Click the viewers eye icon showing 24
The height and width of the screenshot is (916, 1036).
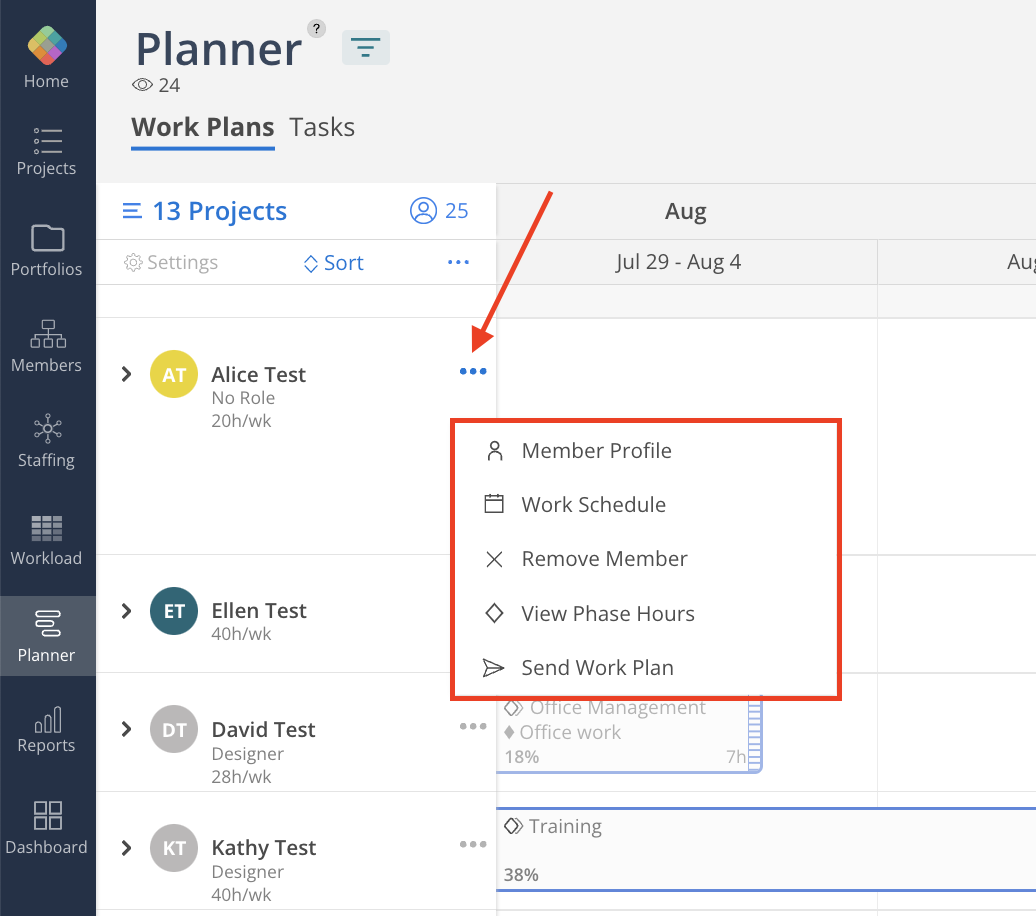coord(141,86)
